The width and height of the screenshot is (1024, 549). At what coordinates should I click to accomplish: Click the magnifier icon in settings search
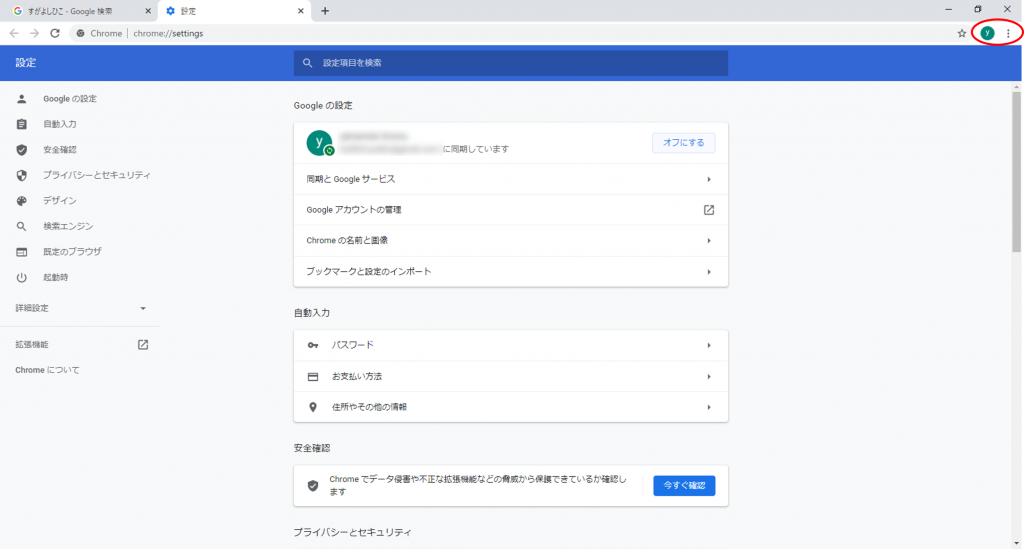[308, 63]
